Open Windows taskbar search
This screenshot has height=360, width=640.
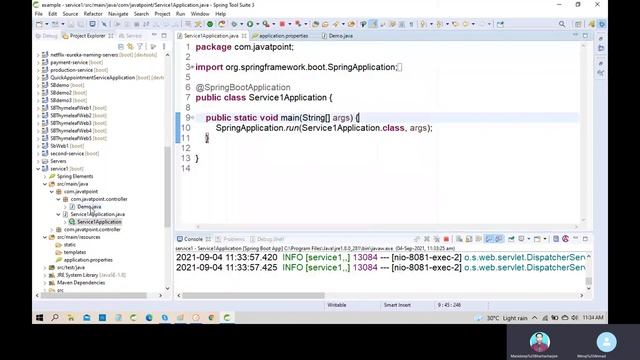coord(55,318)
